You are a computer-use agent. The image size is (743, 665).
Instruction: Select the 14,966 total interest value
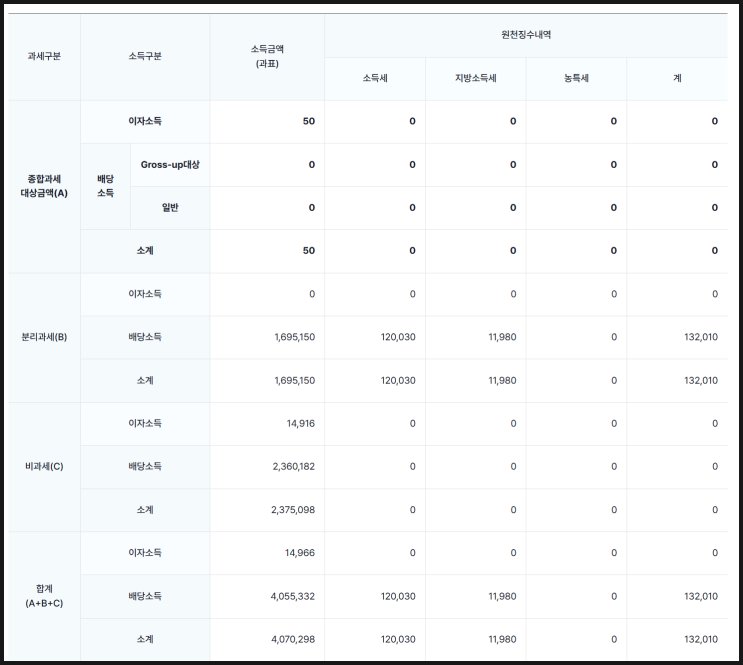click(300, 553)
